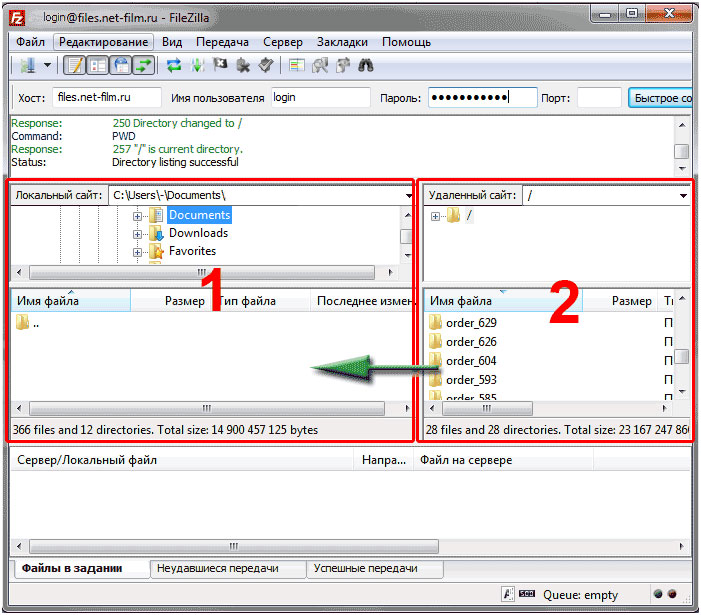The width and height of the screenshot is (701, 615).
Task: Click the Быстрое соединение button
Action: 662,98
